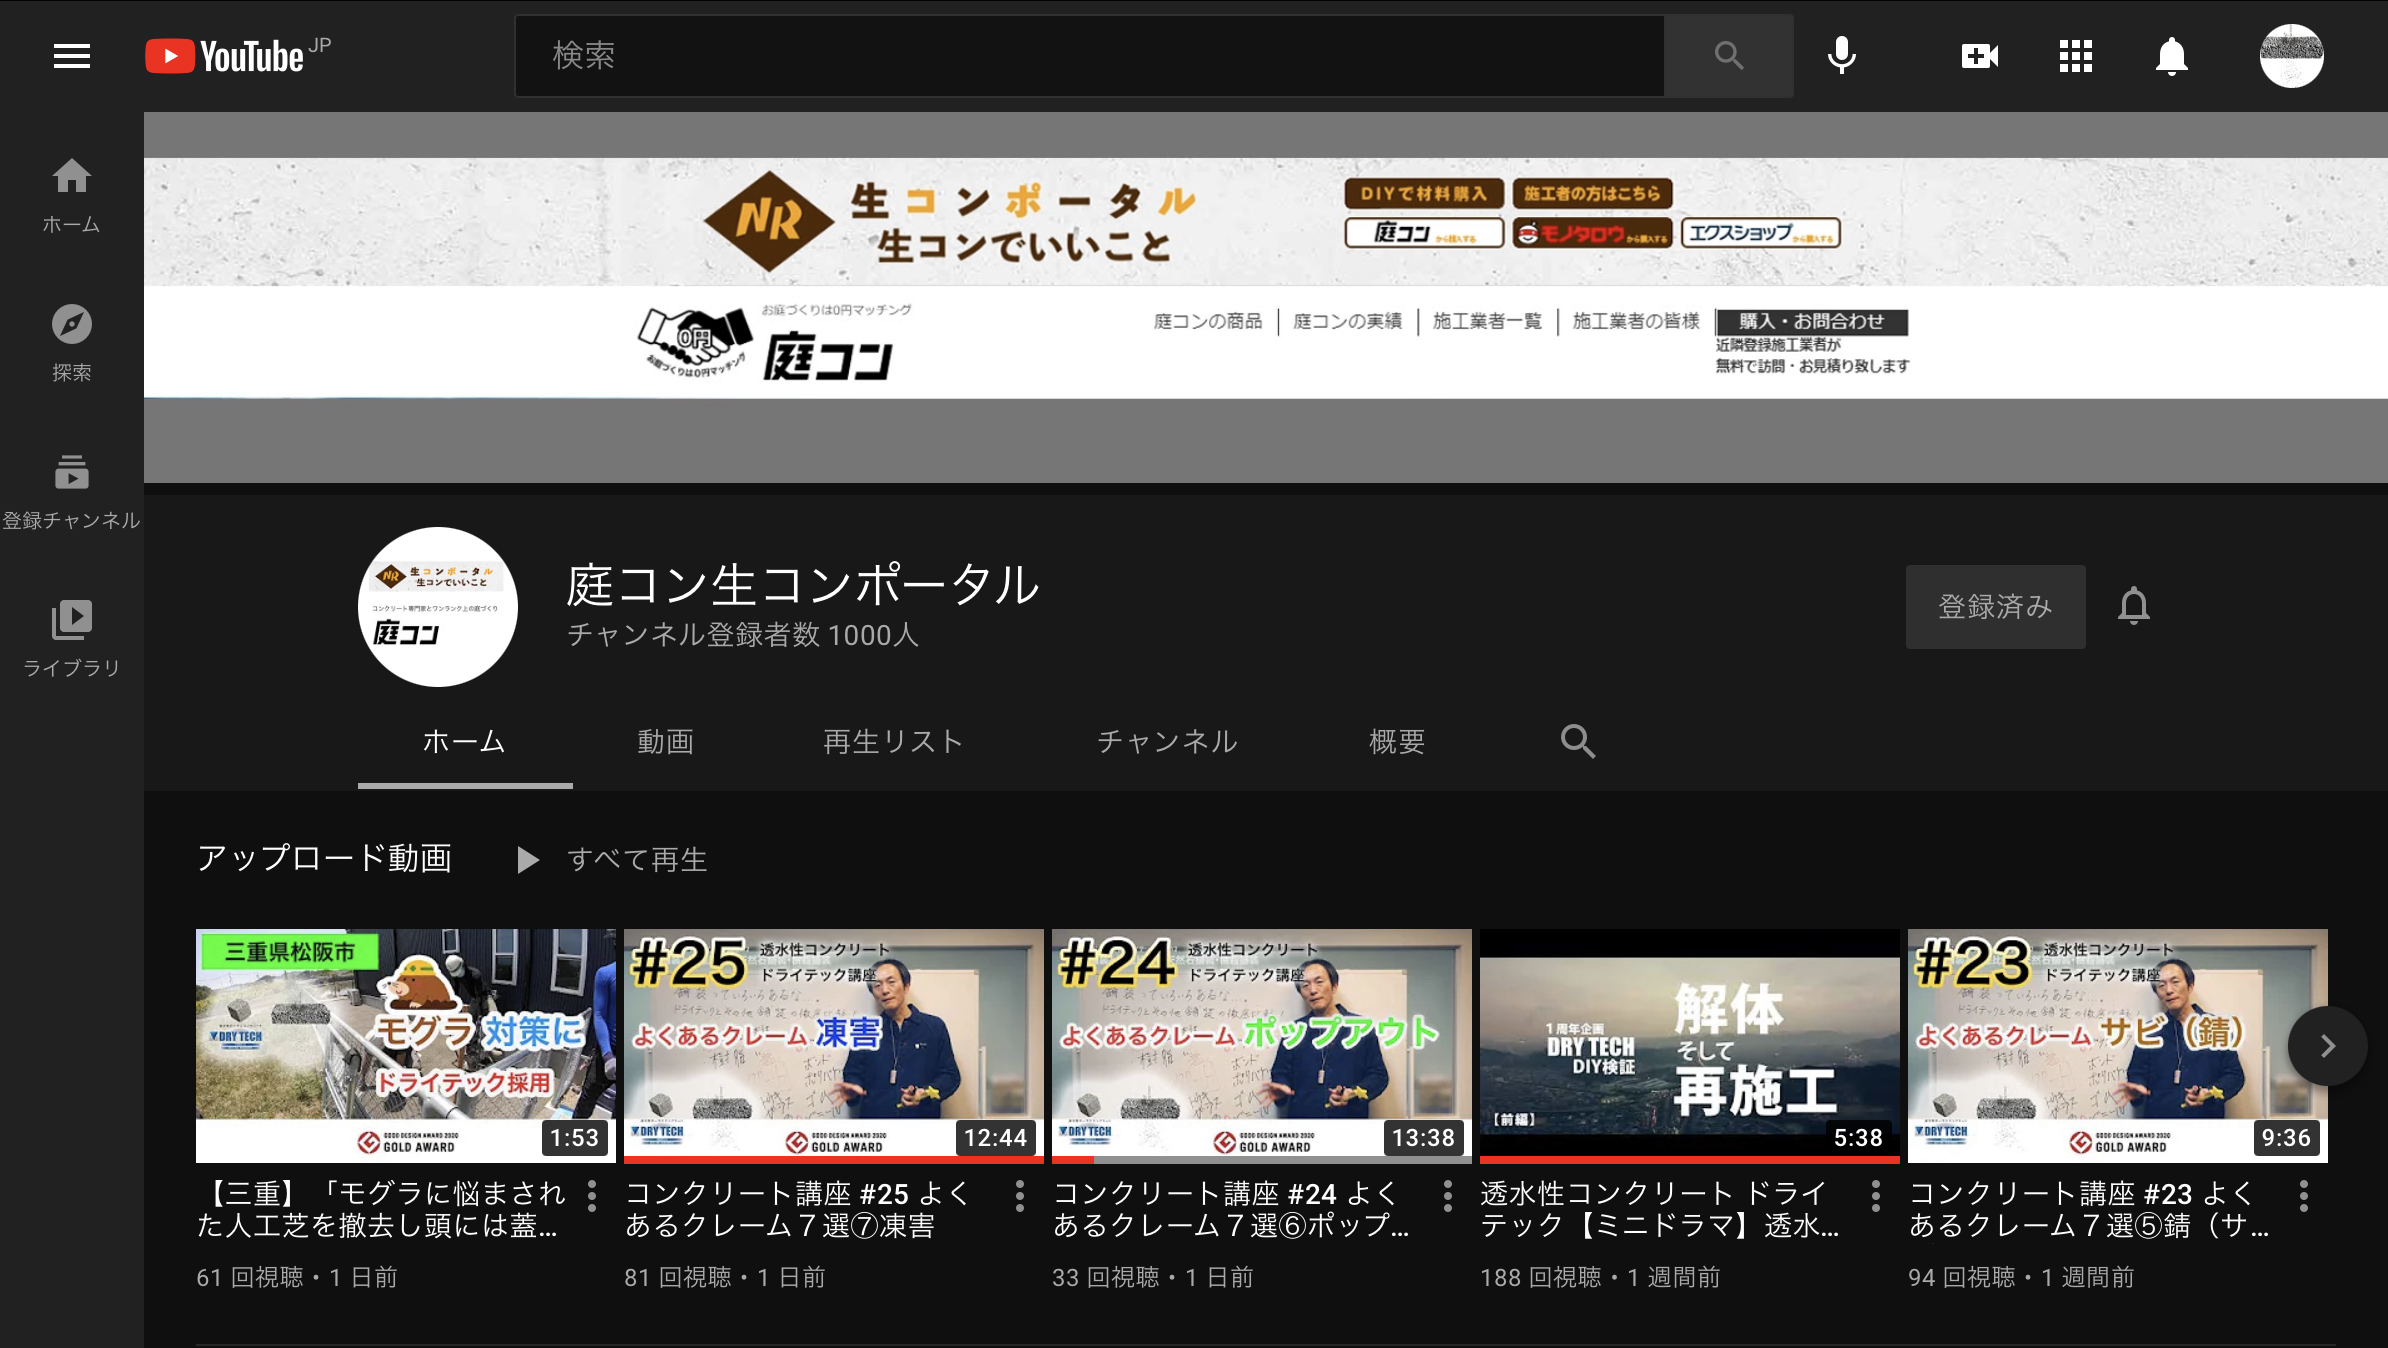Viewport: 2388px width, 1348px height.
Task: Click the NR 生コンポータル banner logo
Action: [x=950, y=222]
